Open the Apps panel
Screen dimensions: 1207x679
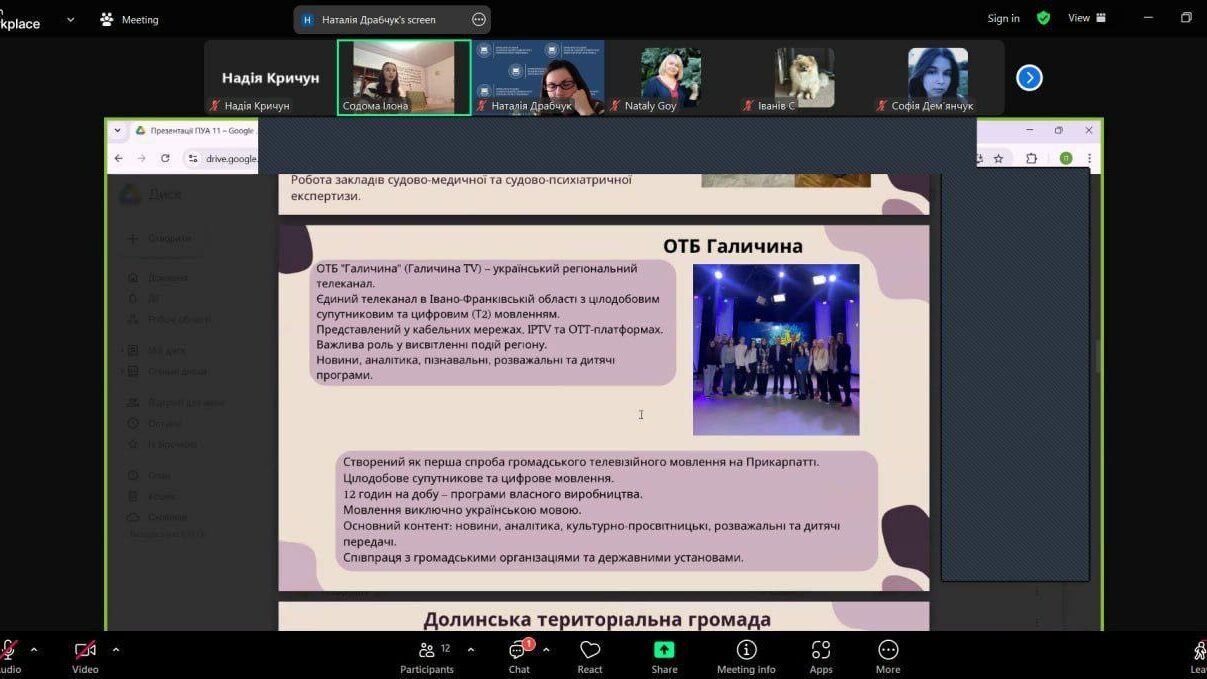(x=821, y=656)
